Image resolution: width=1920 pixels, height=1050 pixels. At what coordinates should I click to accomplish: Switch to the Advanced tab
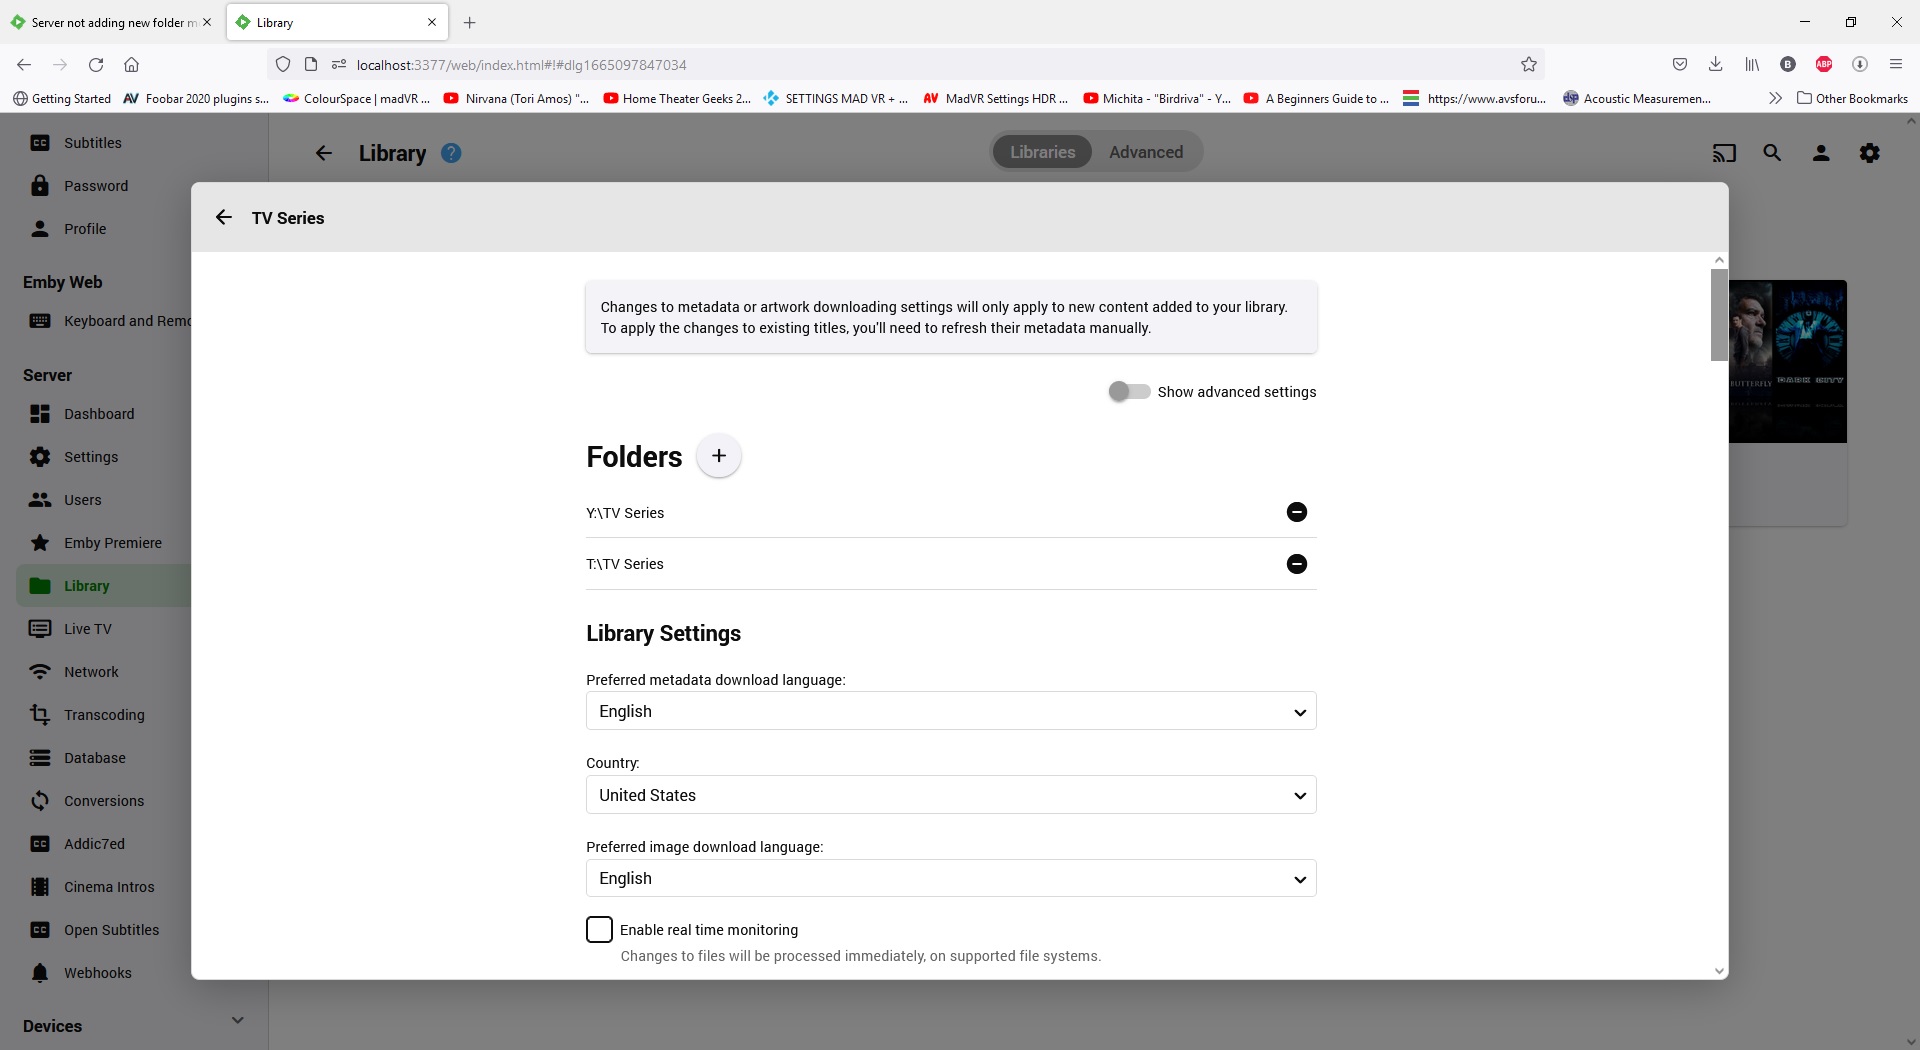1145,152
